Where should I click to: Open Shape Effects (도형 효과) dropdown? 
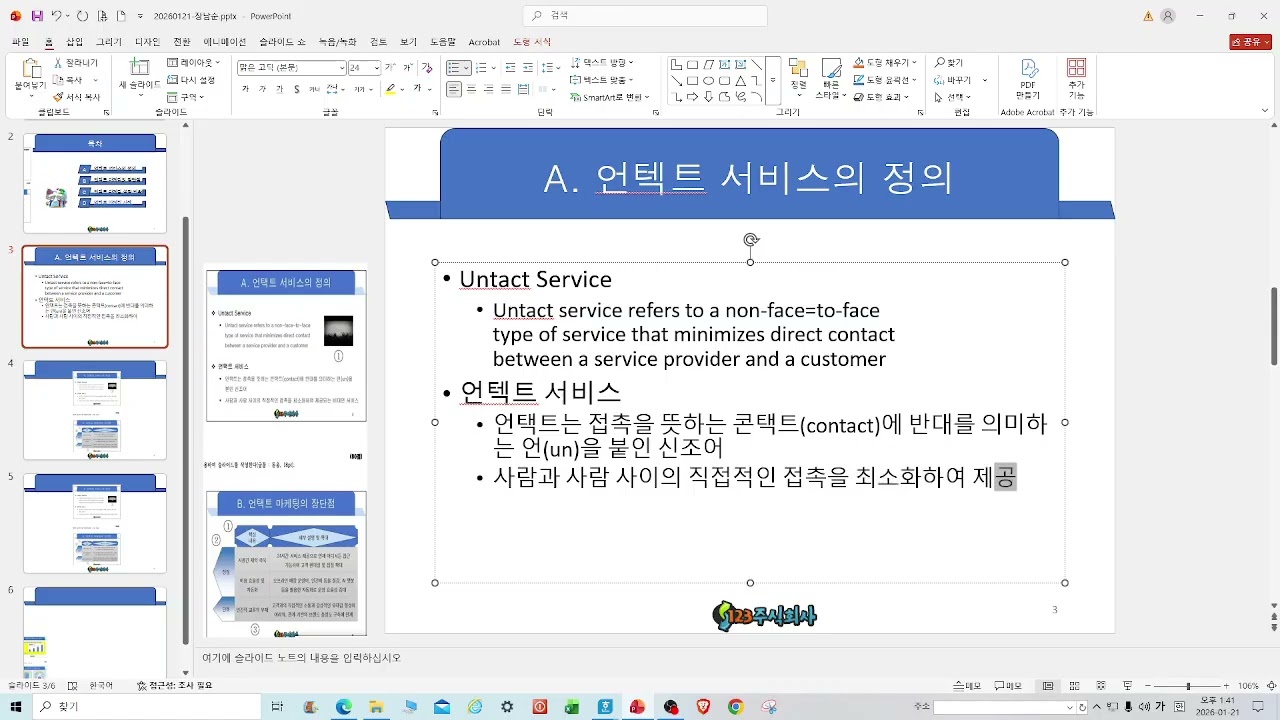pos(881,97)
